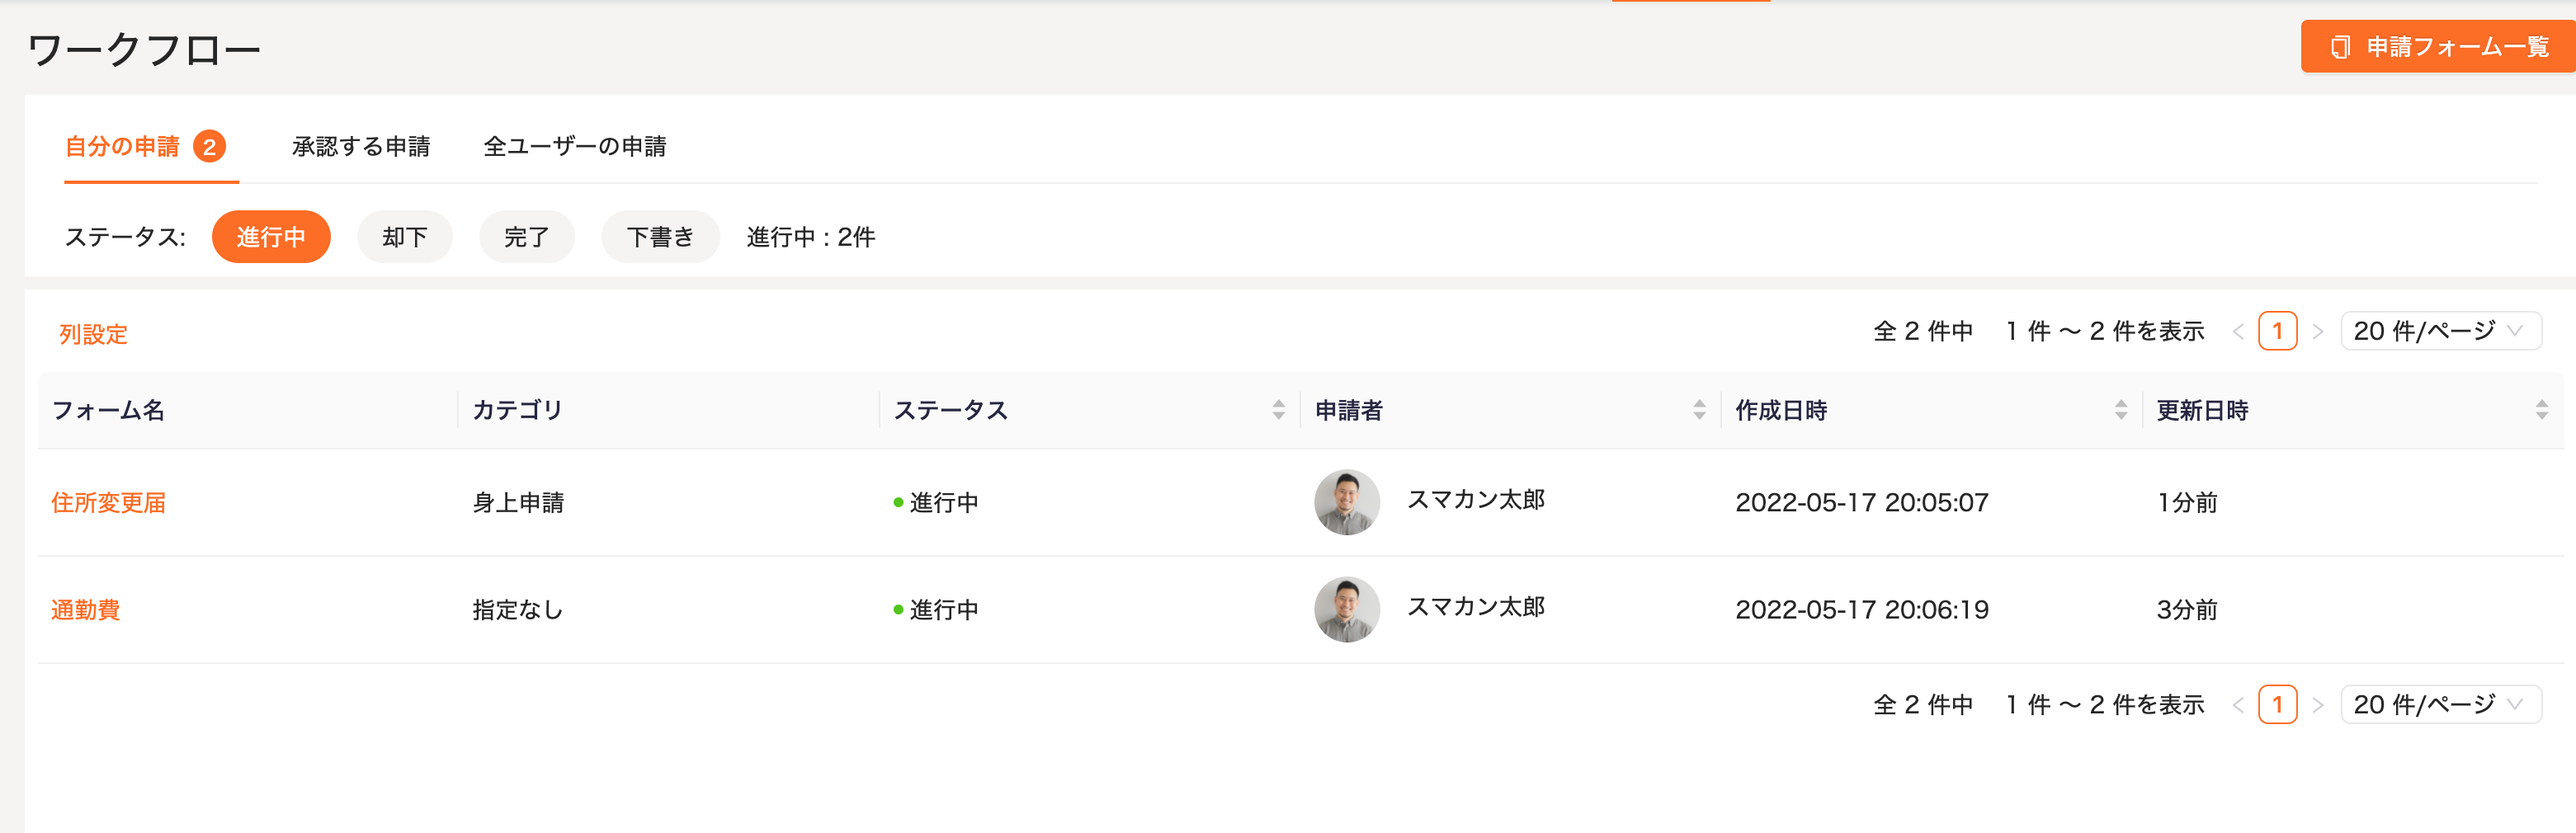Go to next page using top arrow
2576x833 pixels.
(2318, 332)
